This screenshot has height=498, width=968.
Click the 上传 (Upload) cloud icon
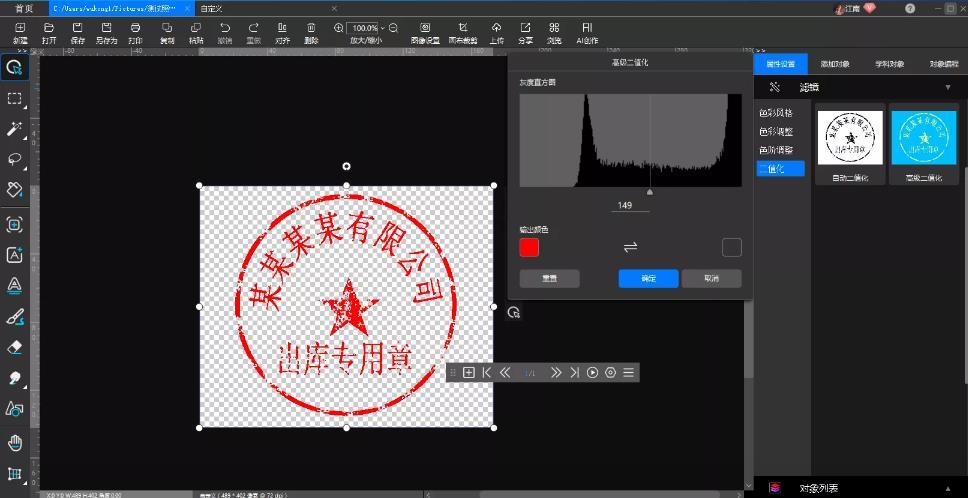(x=496, y=28)
